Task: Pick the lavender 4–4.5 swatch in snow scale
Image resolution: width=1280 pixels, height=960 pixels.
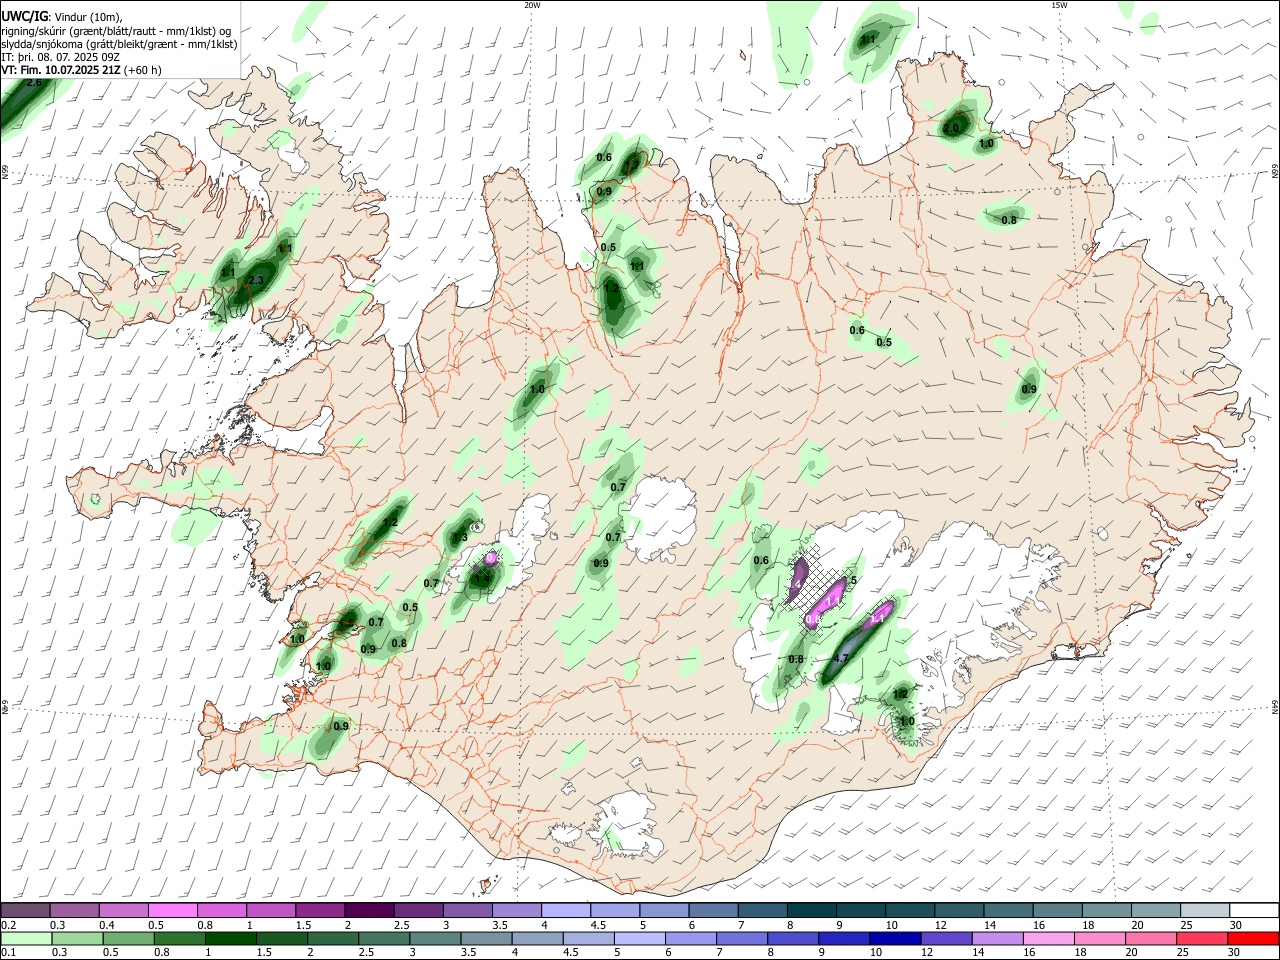Action: point(565,910)
